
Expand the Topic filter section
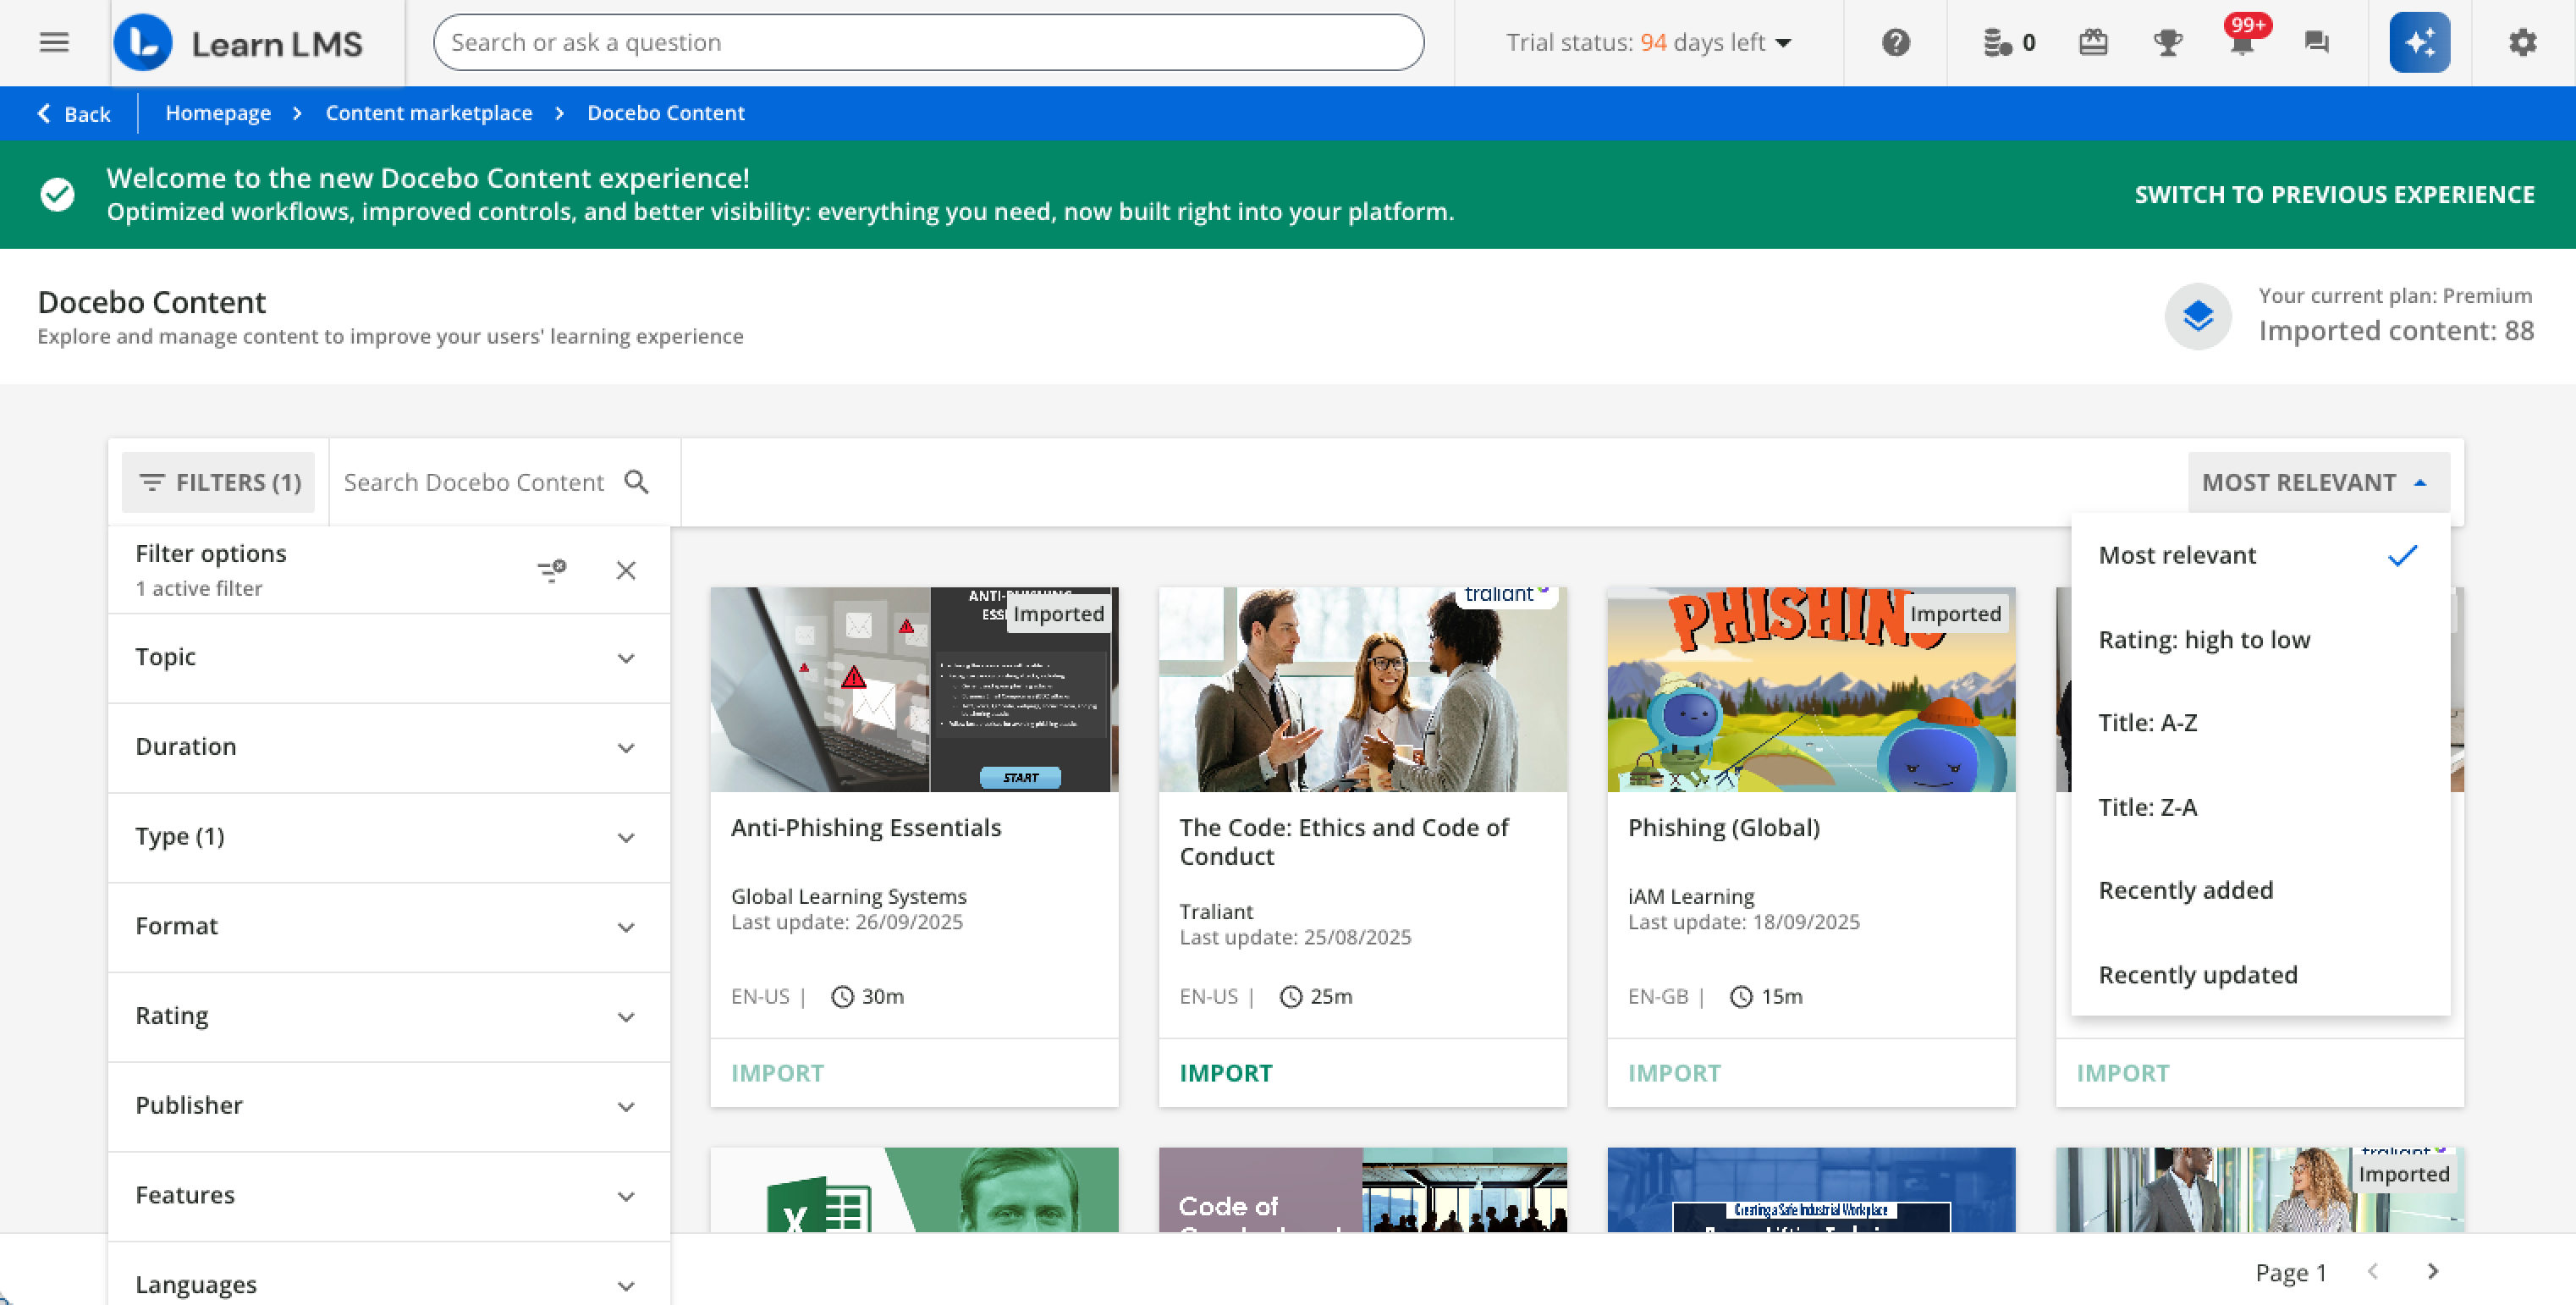pos(388,657)
